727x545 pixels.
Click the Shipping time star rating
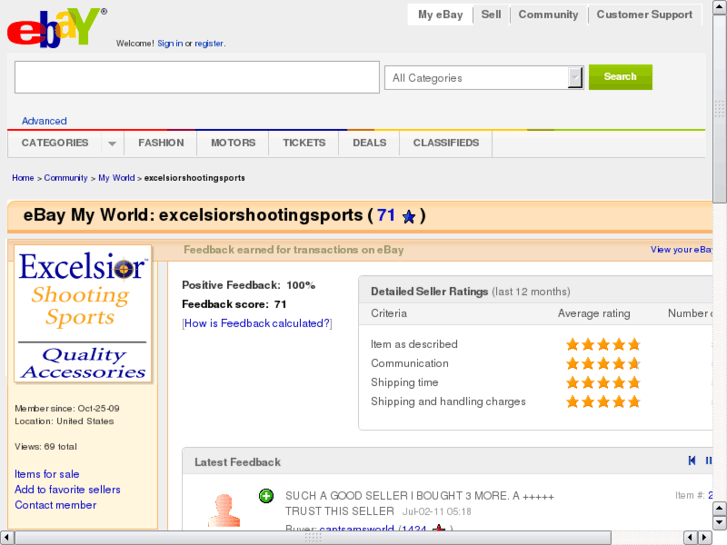coord(603,383)
